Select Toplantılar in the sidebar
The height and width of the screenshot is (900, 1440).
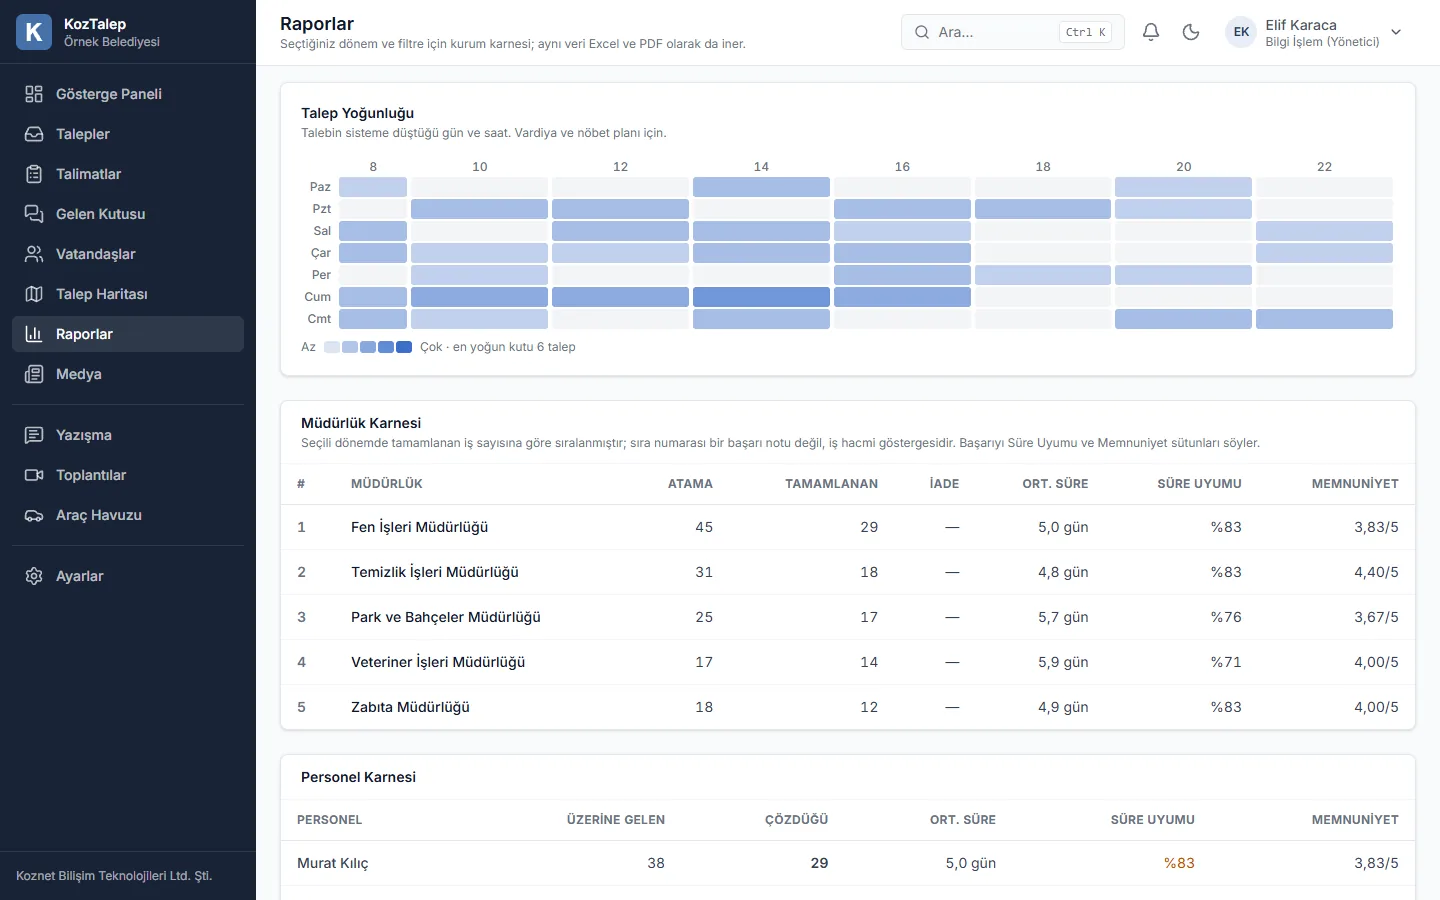[x=128, y=475]
